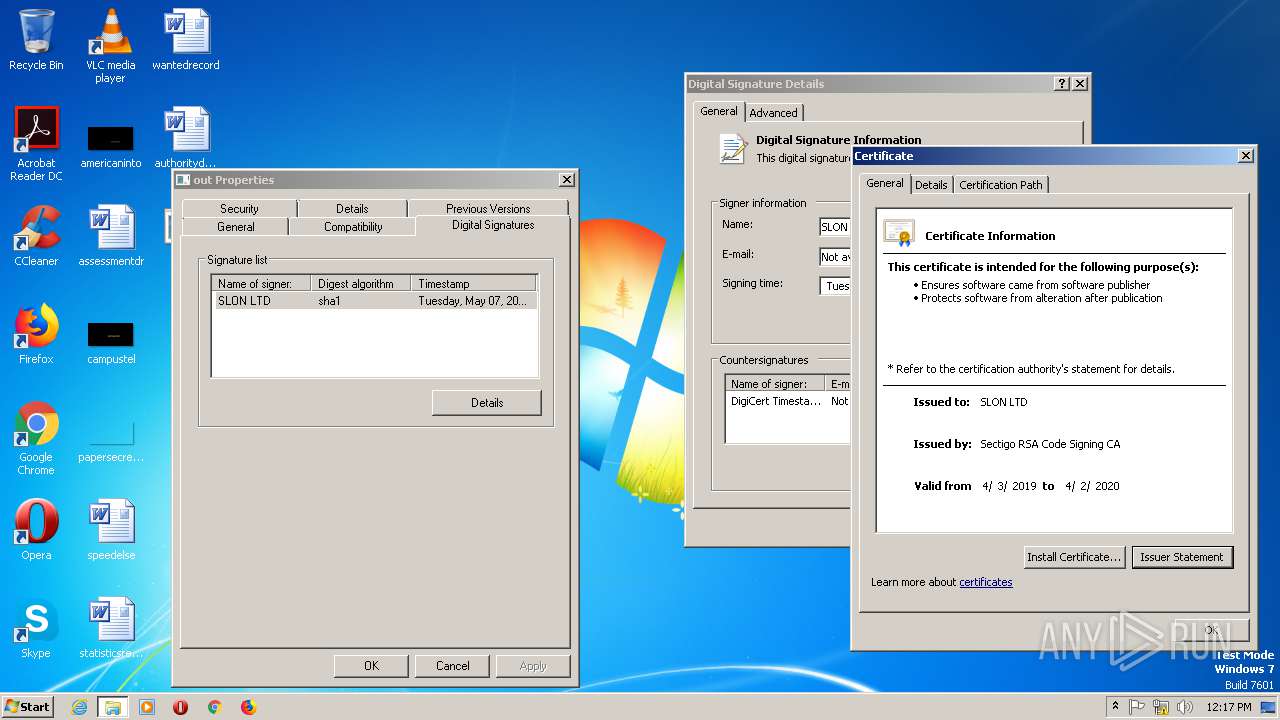Open Advanced tab in Digital Signature Details
The height and width of the screenshot is (720, 1280).
[774, 113]
